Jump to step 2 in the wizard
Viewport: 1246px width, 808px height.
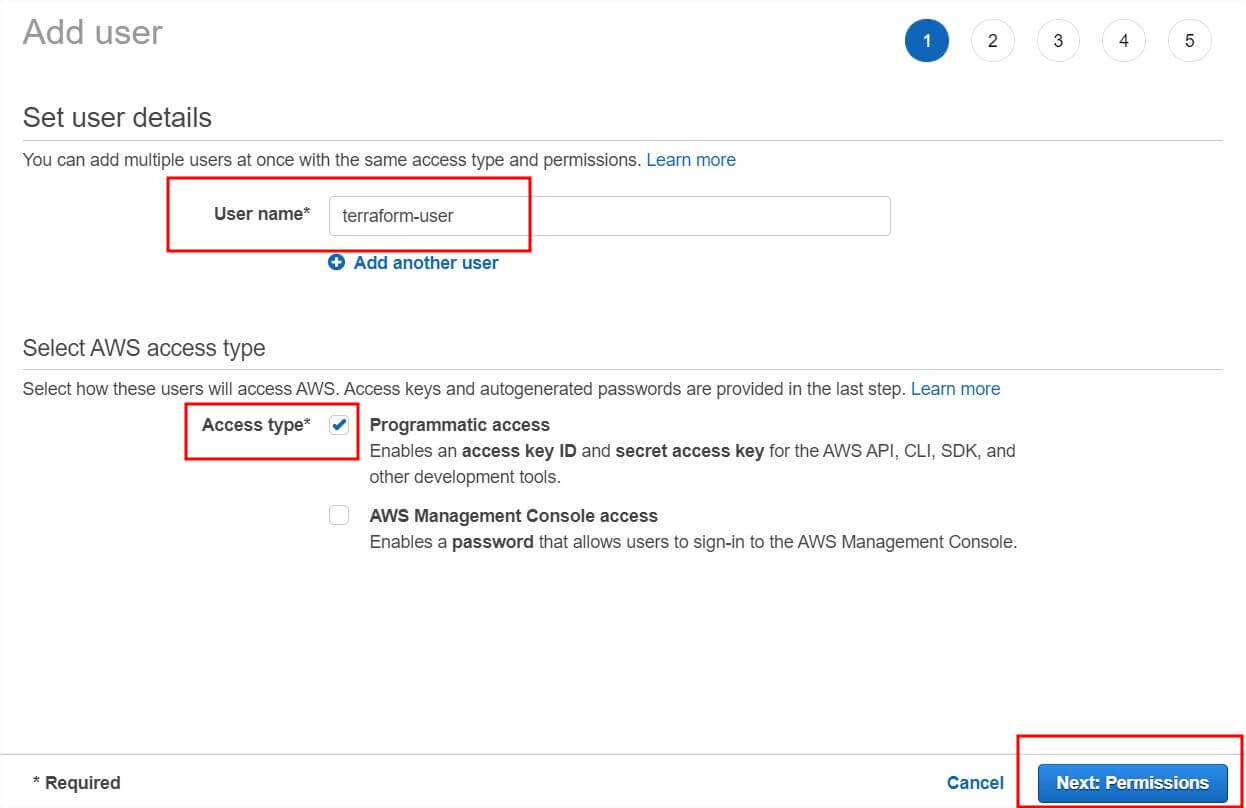click(x=992, y=41)
